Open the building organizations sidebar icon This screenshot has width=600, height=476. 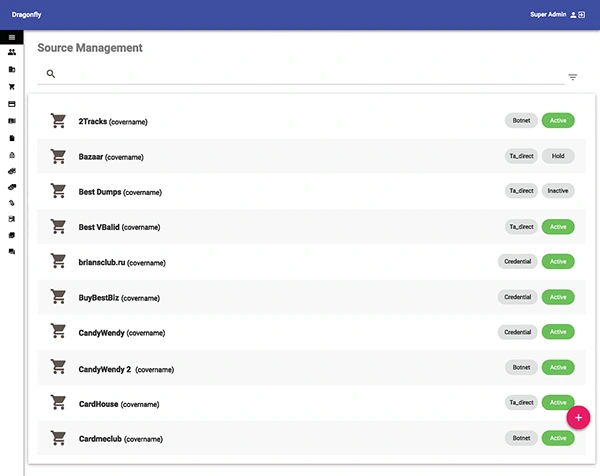pos(12,69)
